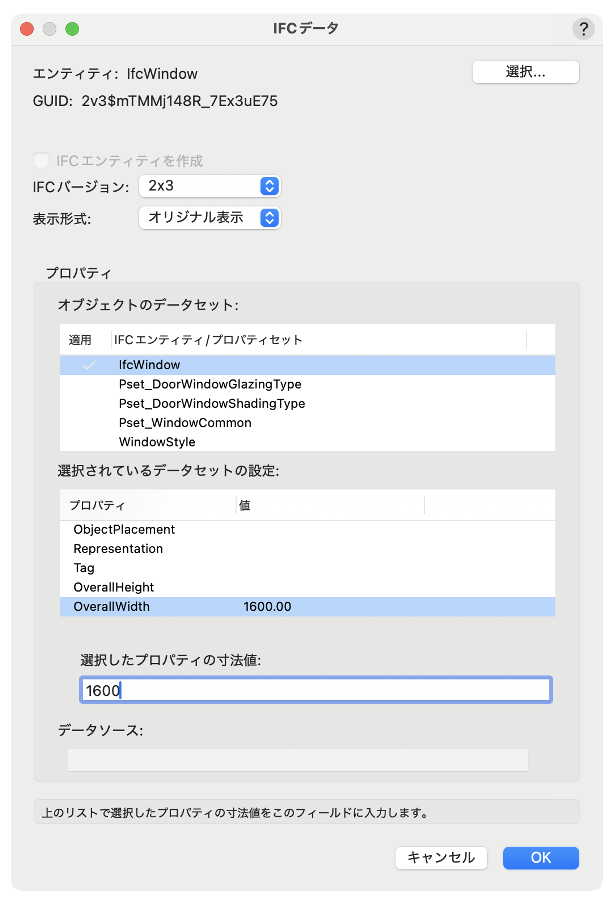
Task: Toggle the IFCエンティティを作成 checkbox
Action: tap(41, 160)
